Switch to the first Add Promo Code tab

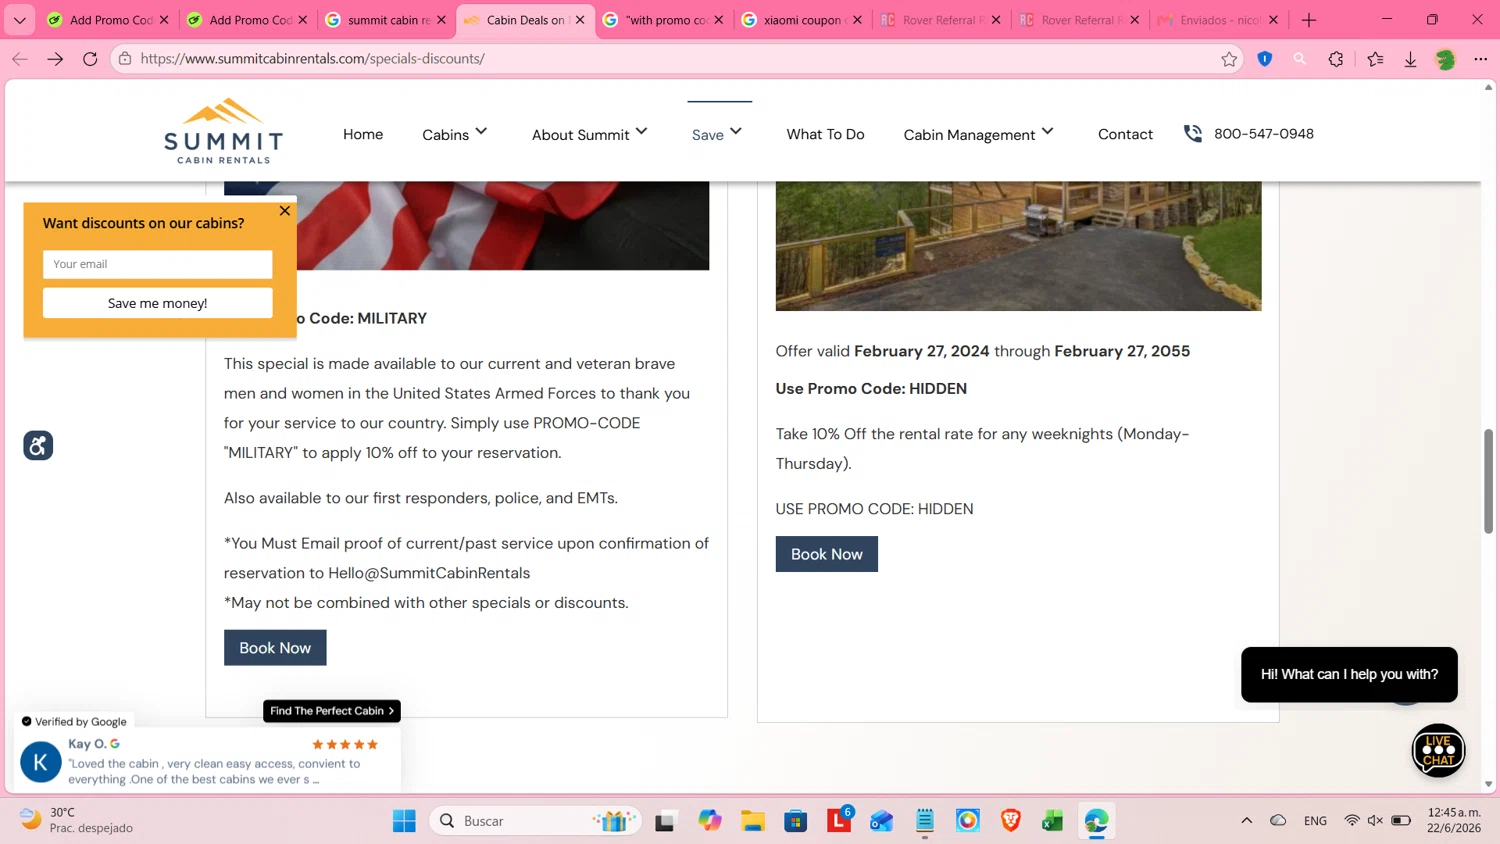pyautogui.click(x=108, y=20)
